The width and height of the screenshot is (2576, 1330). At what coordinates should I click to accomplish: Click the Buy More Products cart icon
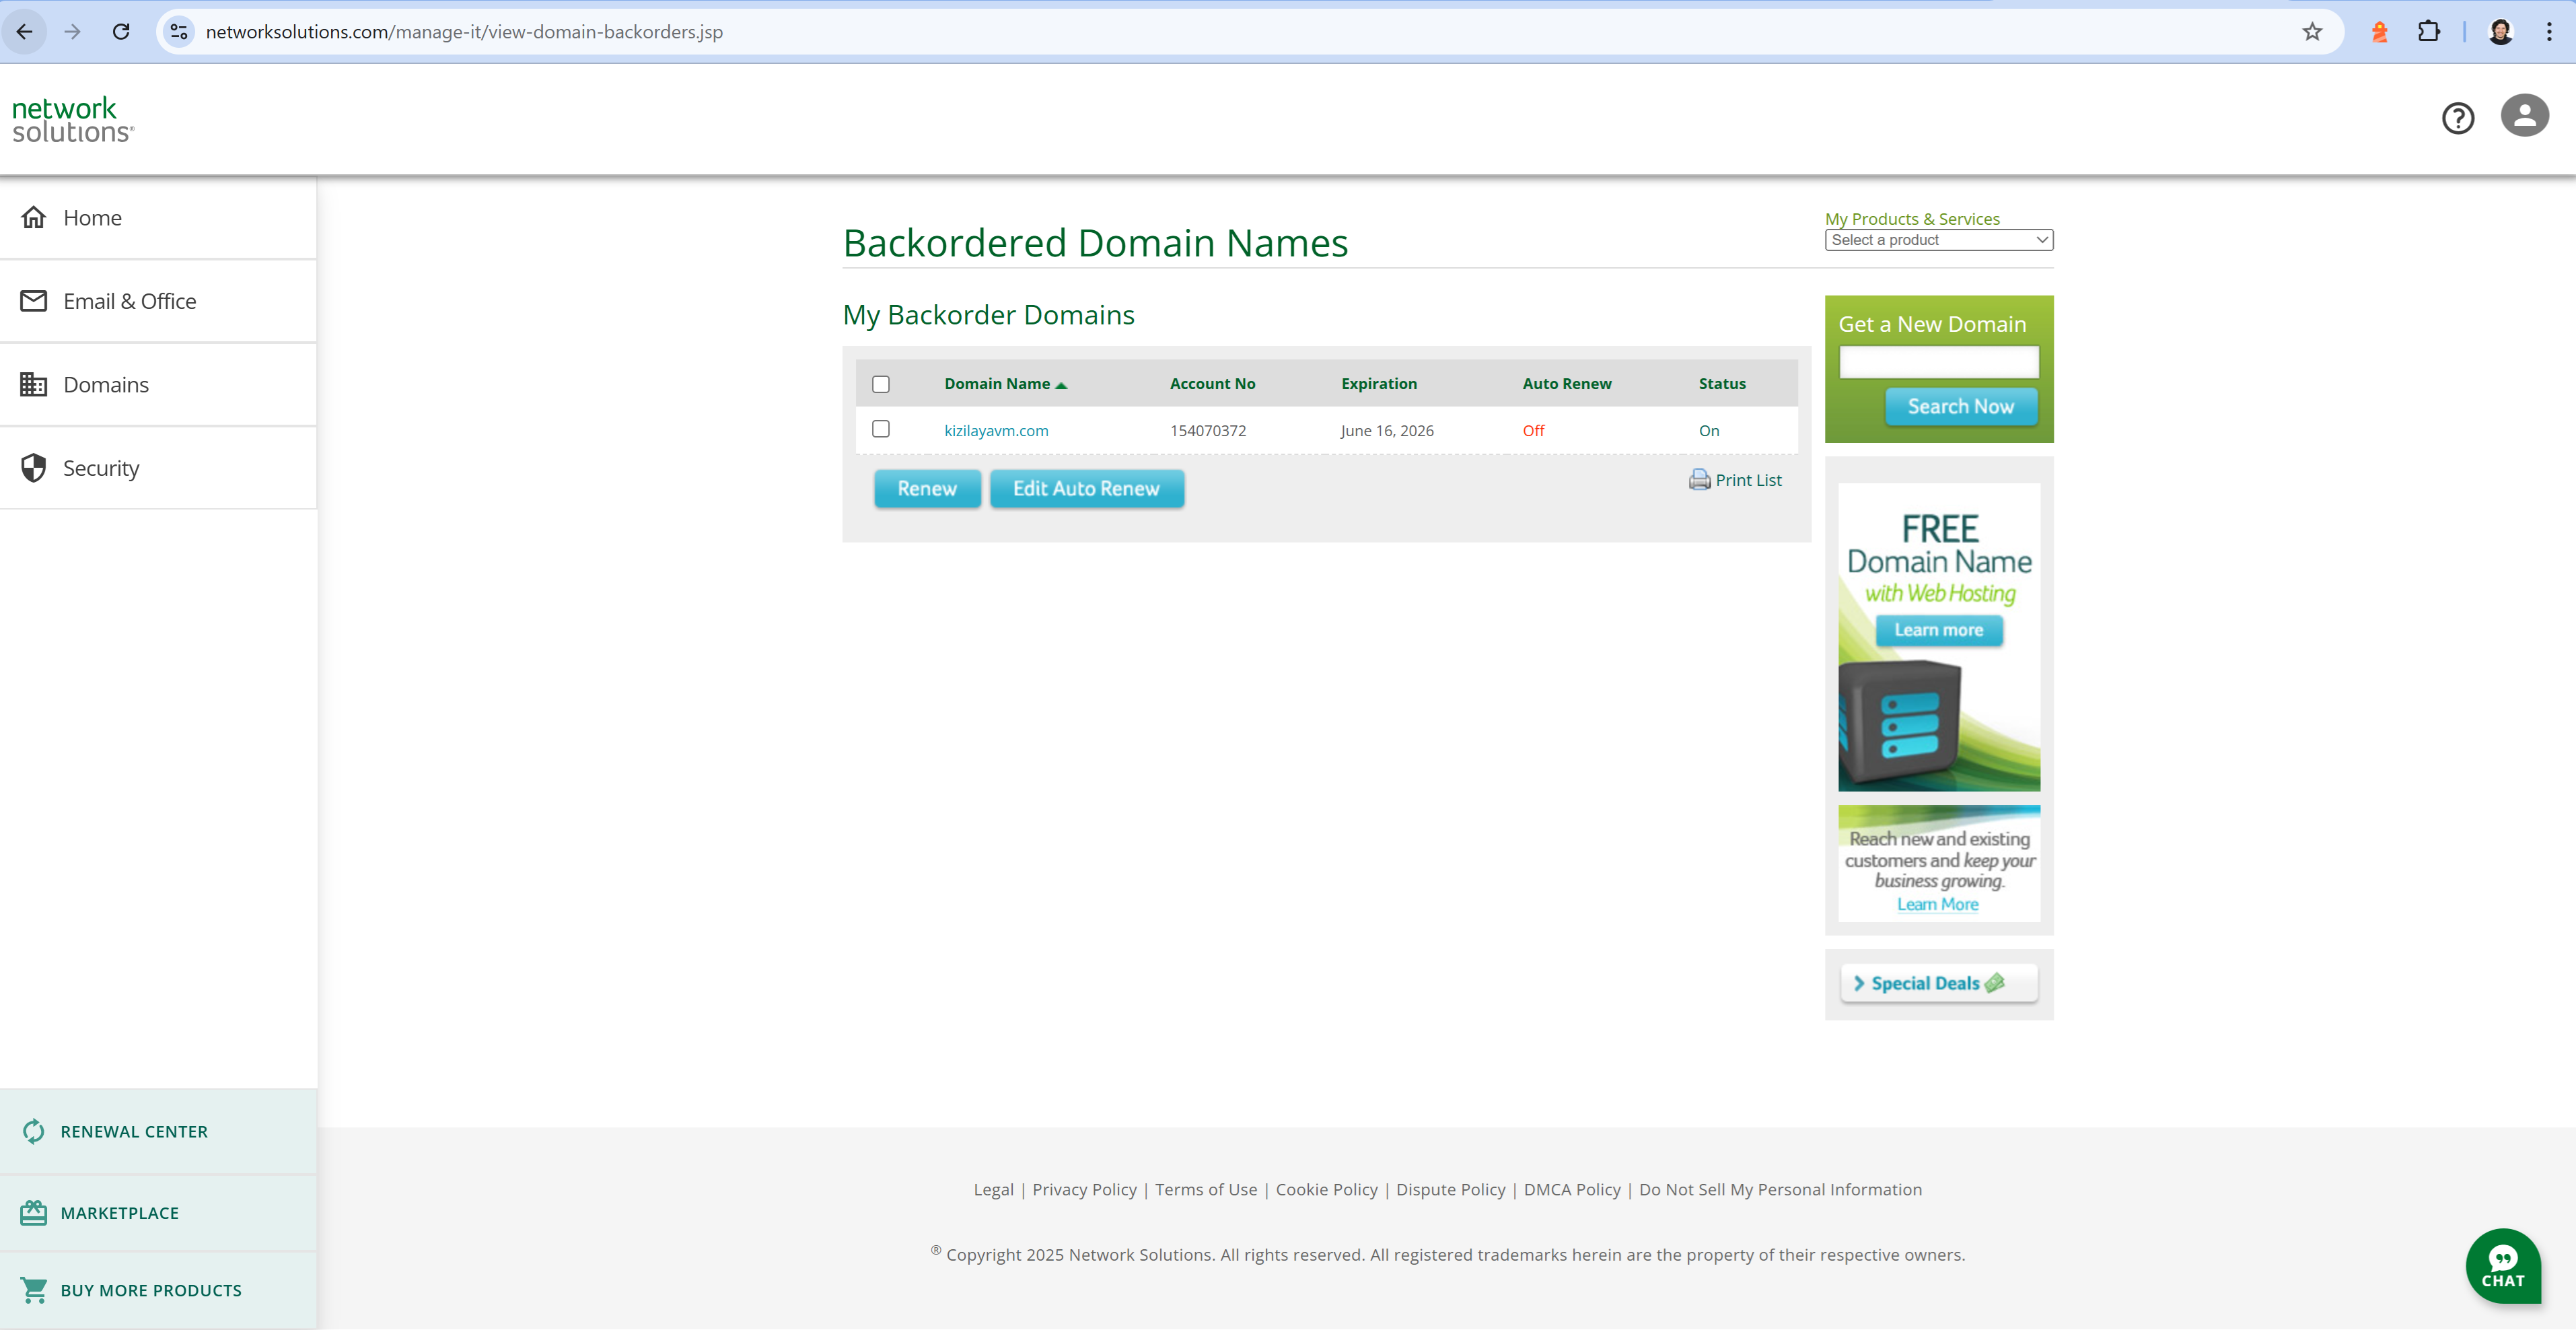(33, 1290)
